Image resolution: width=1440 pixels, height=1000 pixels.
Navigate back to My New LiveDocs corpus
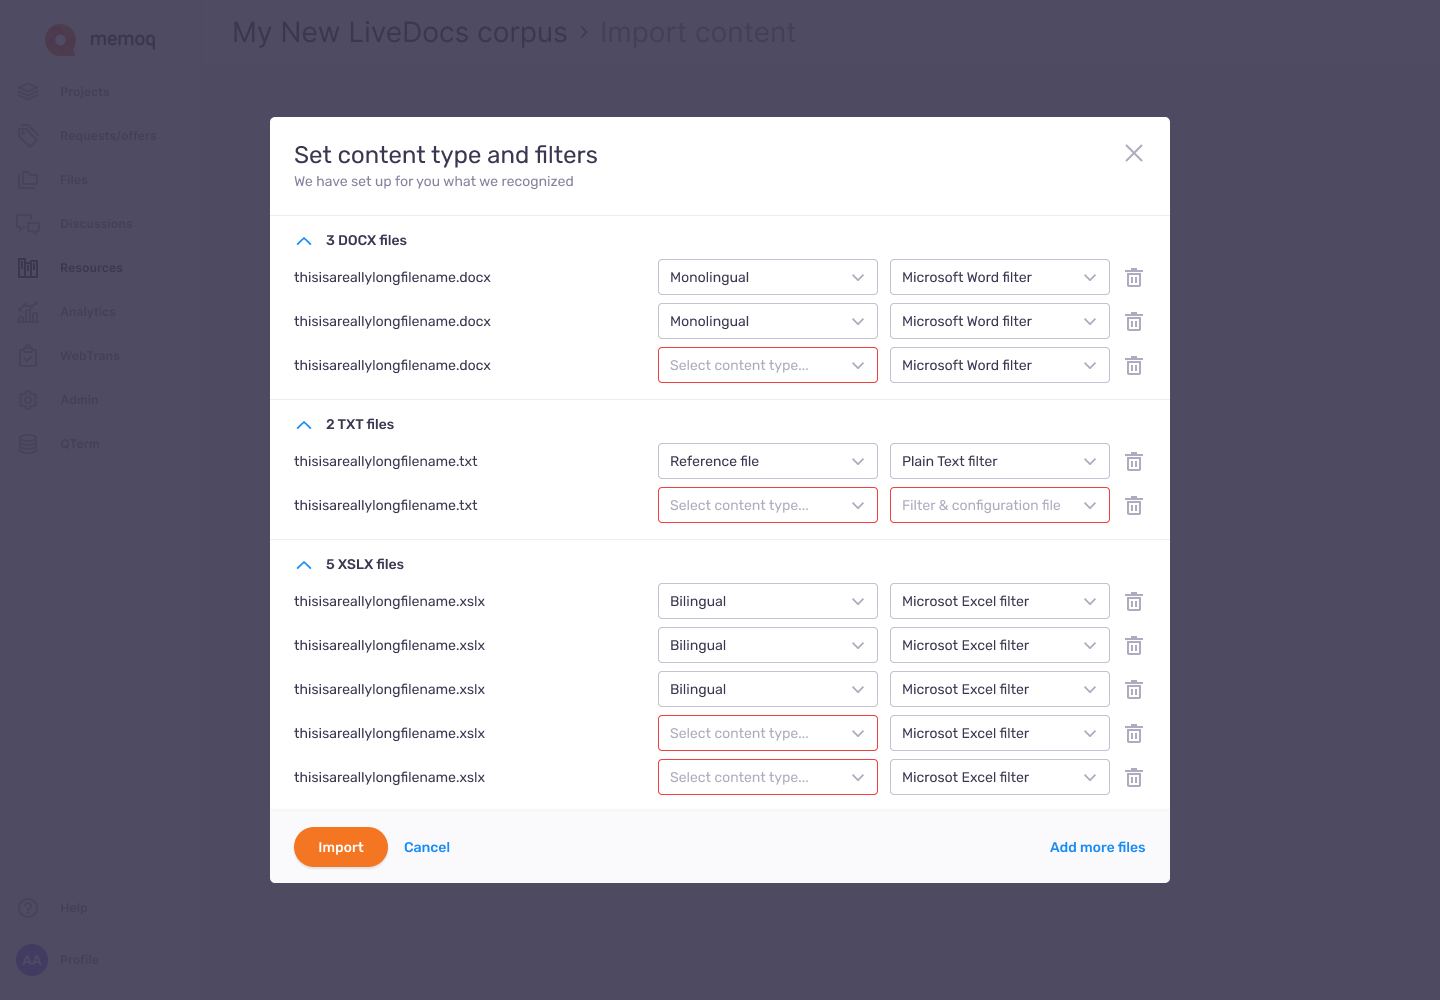coord(399,32)
